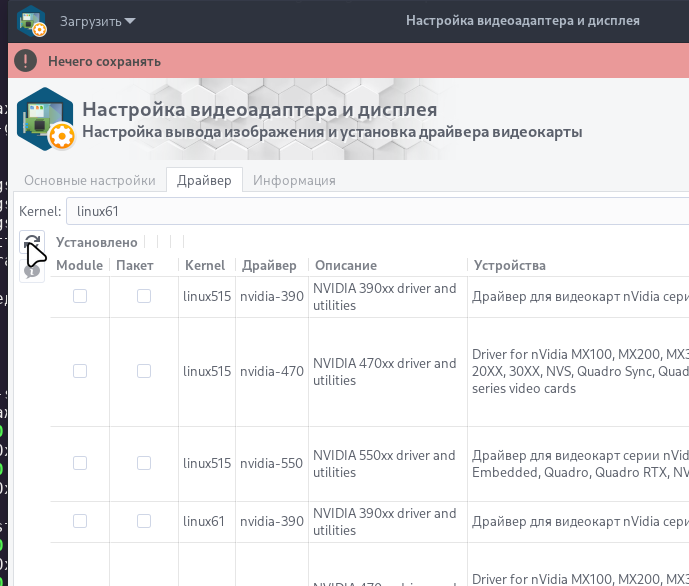This screenshot has width=689, height=586.
Task: Enable the Module checkbox for linux515 nvidia-550
Action: click(80, 463)
